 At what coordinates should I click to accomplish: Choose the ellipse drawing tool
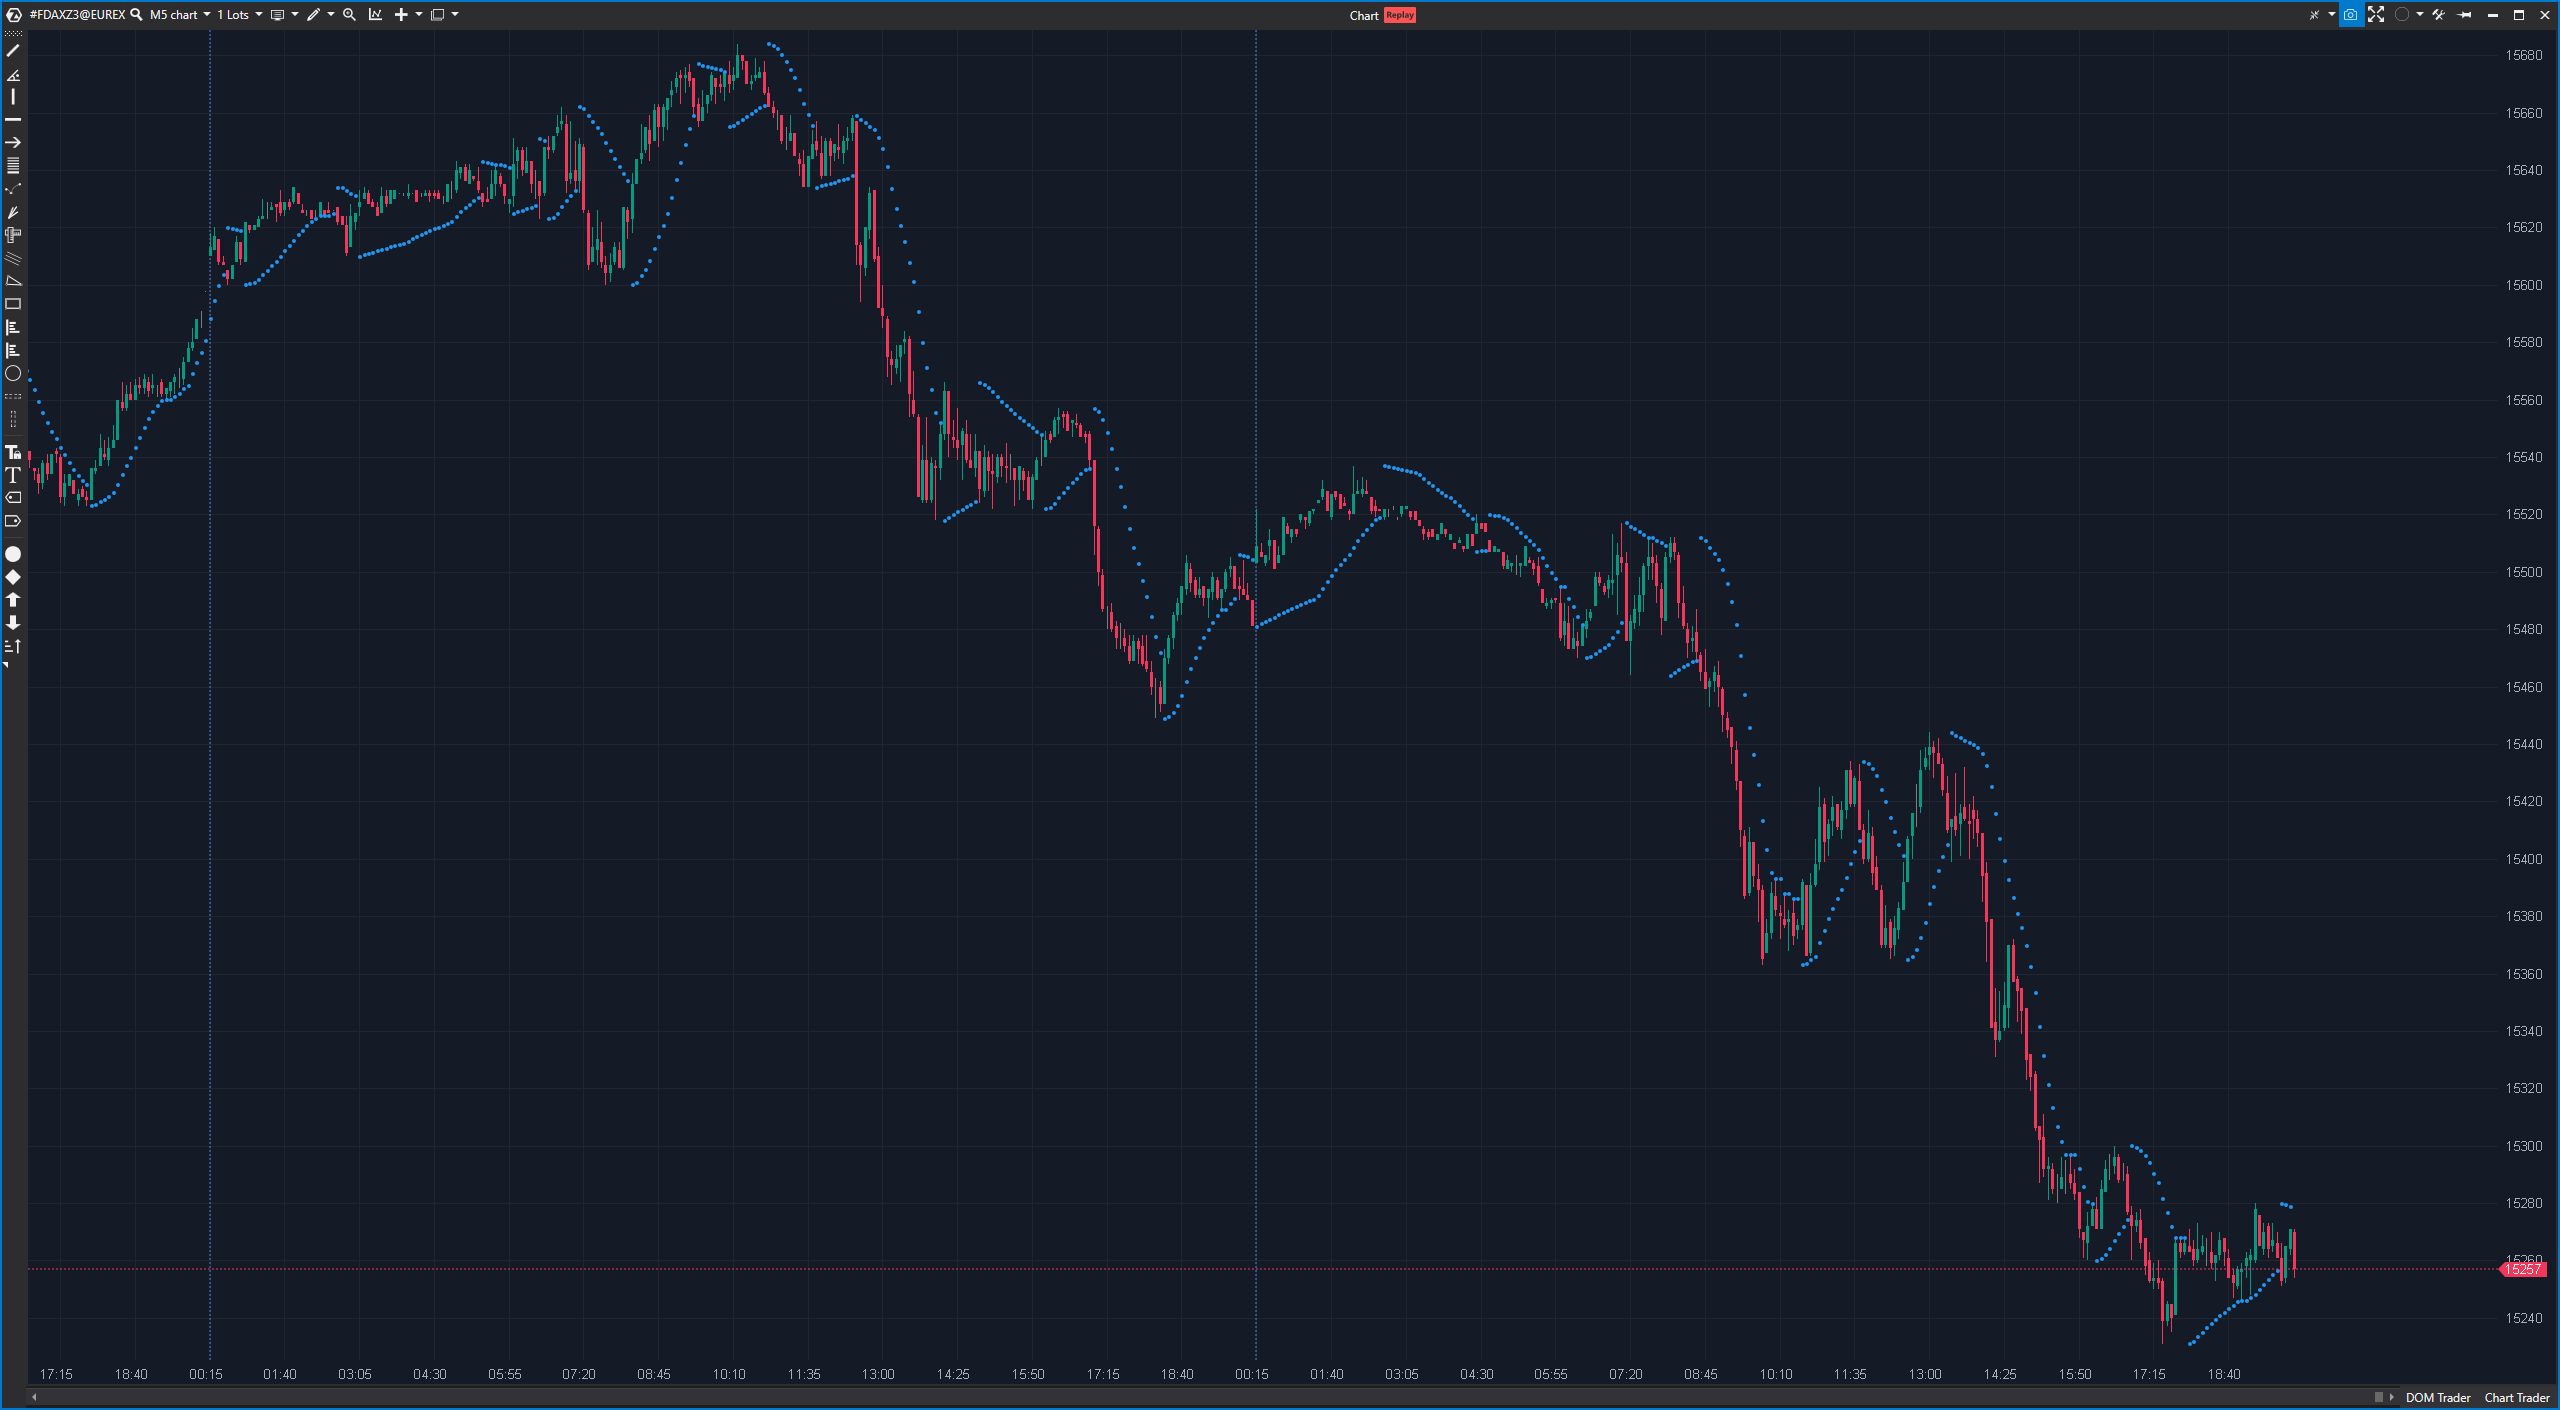point(13,374)
